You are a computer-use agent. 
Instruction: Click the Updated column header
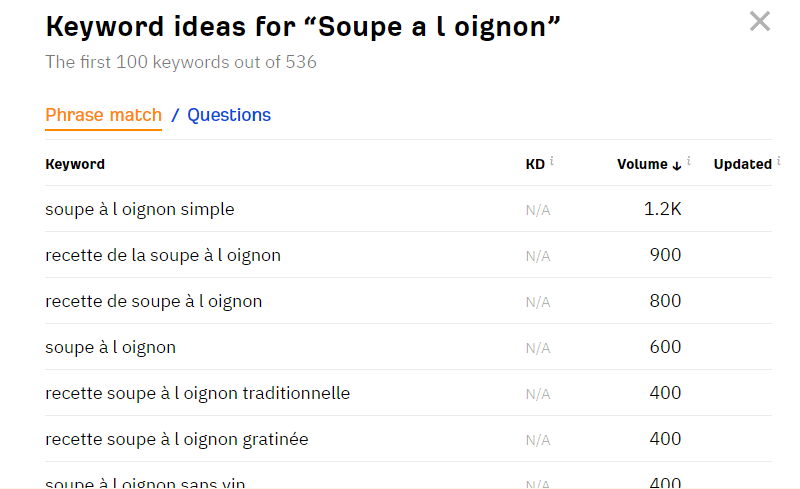pos(742,164)
